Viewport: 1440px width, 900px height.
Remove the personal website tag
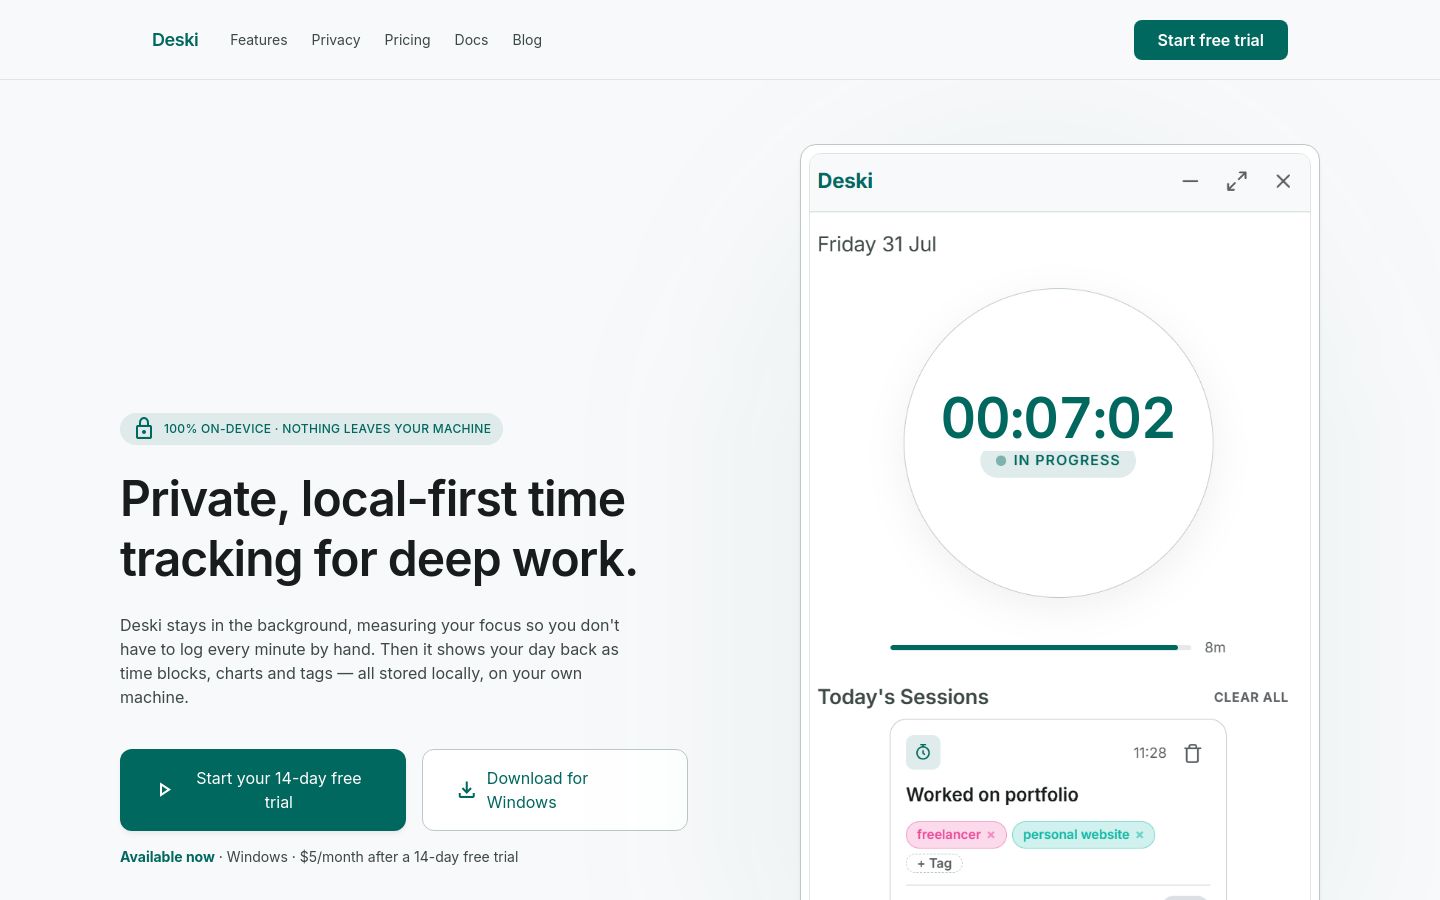(x=1139, y=835)
